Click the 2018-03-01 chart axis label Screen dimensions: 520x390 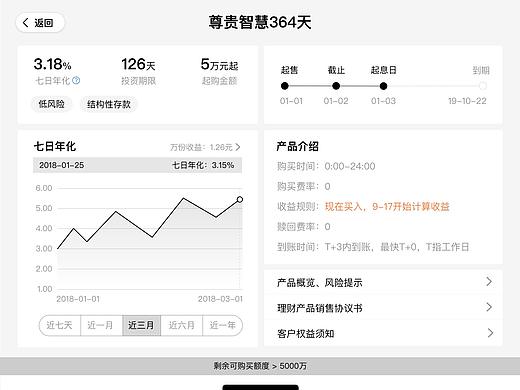pyautogui.click(x=220, y=299)
